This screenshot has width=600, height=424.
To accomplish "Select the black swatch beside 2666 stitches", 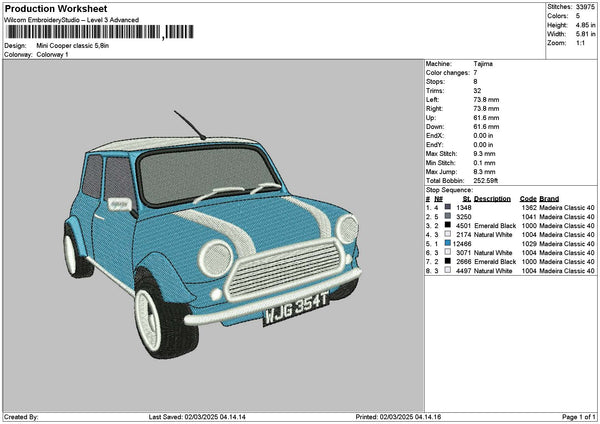I will pyautogui.click(x=448, y=261).
